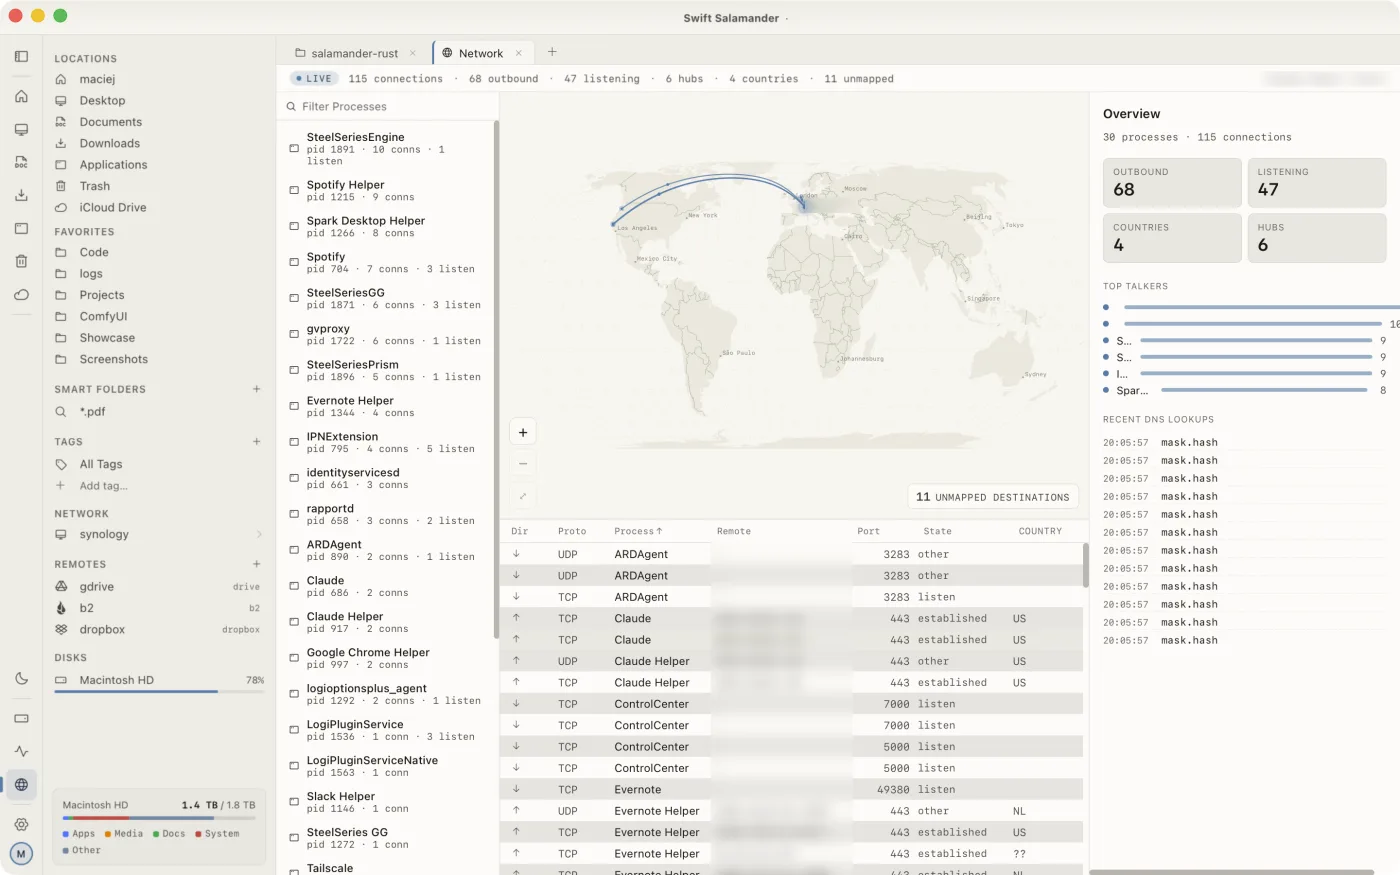Reset the map view with the expand icon
The width and height of the screenshot is (1400, 875).
(x=523, y=496)
